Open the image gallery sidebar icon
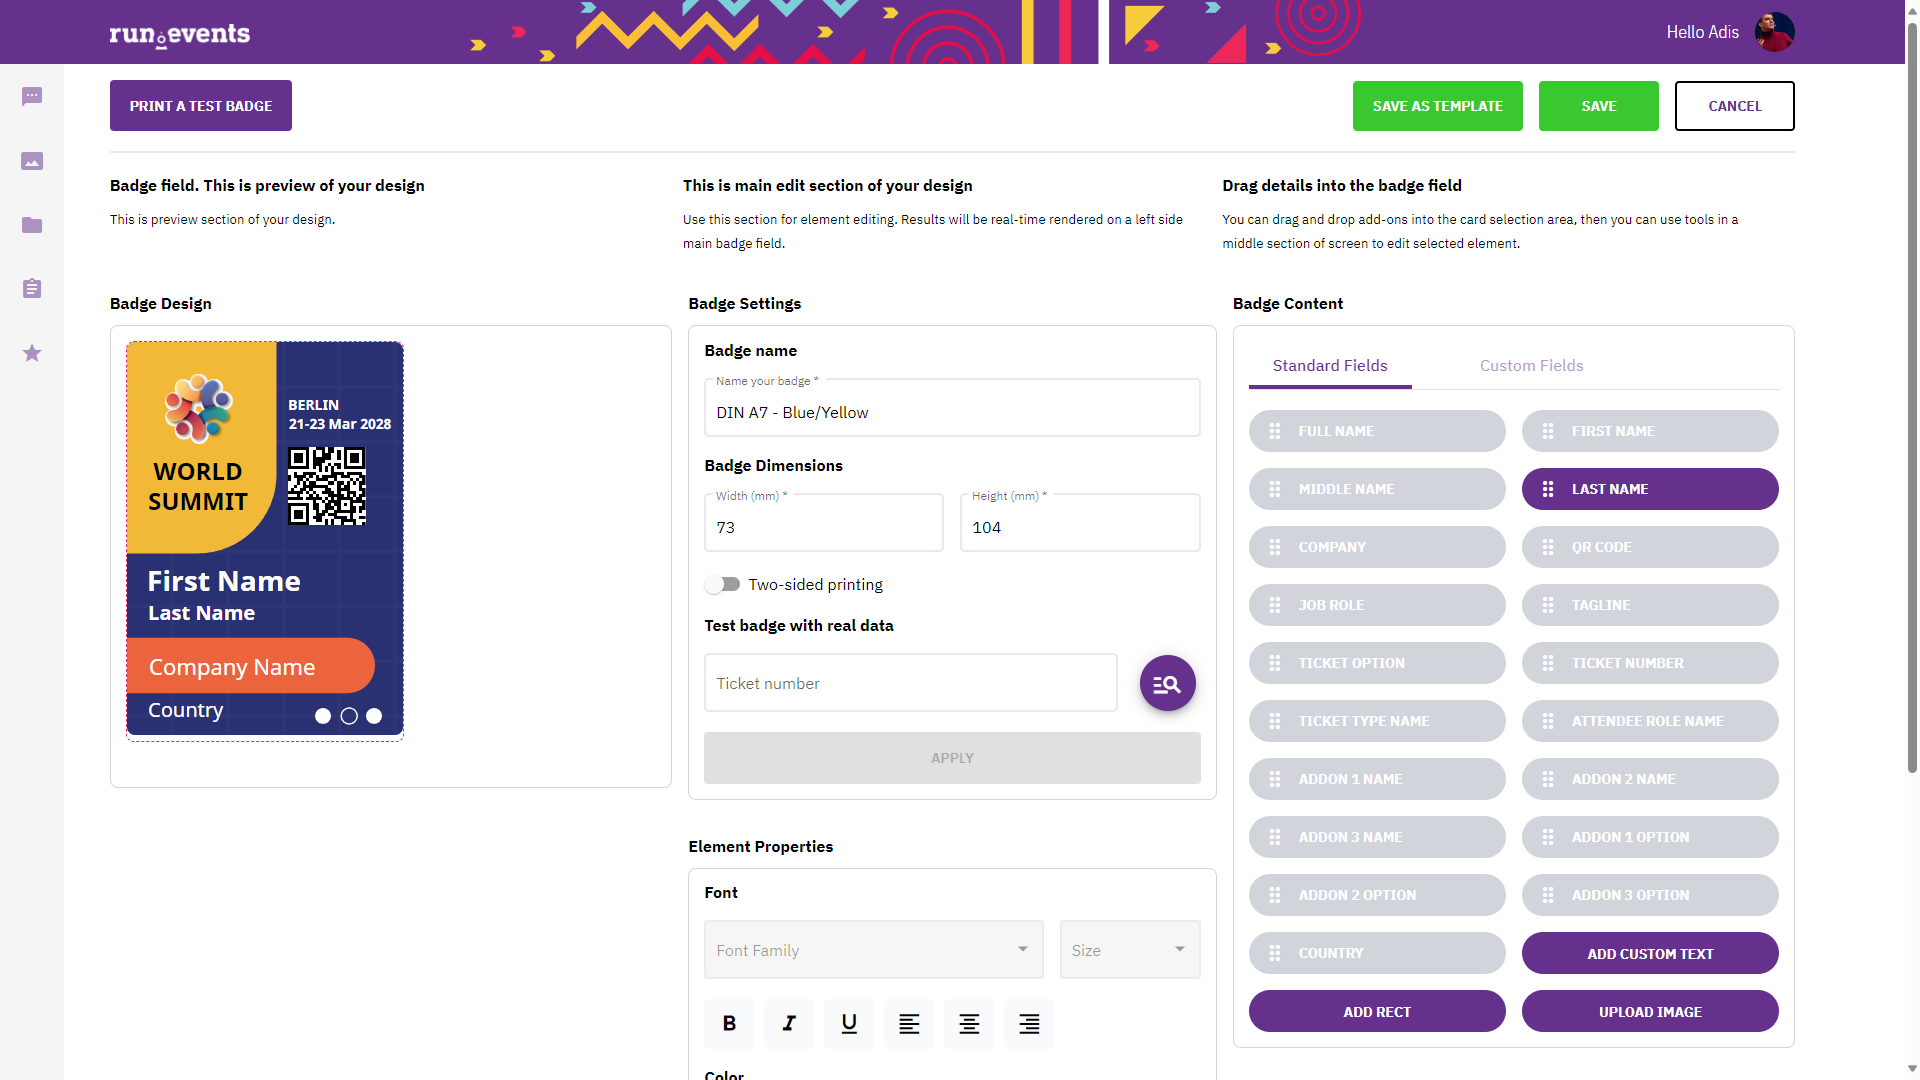This screenshot has width=1920, height=1080. [x=32, y=161]
